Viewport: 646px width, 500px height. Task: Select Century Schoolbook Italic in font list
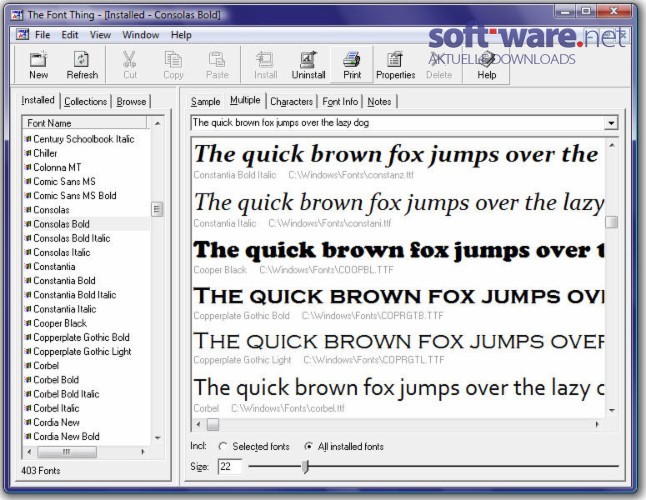[x=84, y=139]
